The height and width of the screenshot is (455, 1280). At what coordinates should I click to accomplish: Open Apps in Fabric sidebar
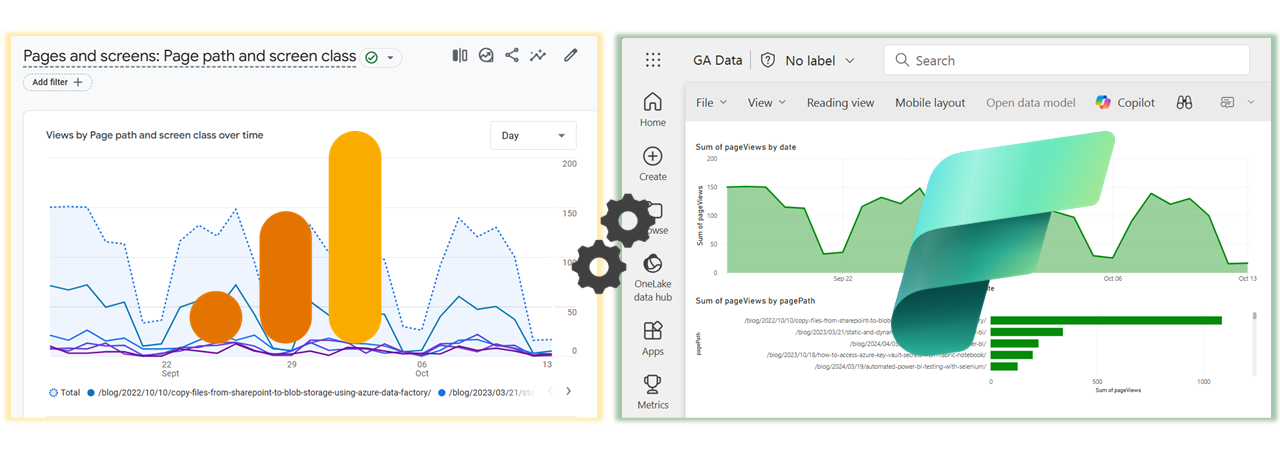[x=653, y=338]
